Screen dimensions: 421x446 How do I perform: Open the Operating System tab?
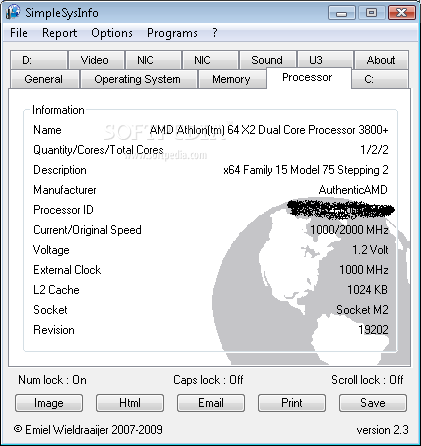tap(139, 79)
